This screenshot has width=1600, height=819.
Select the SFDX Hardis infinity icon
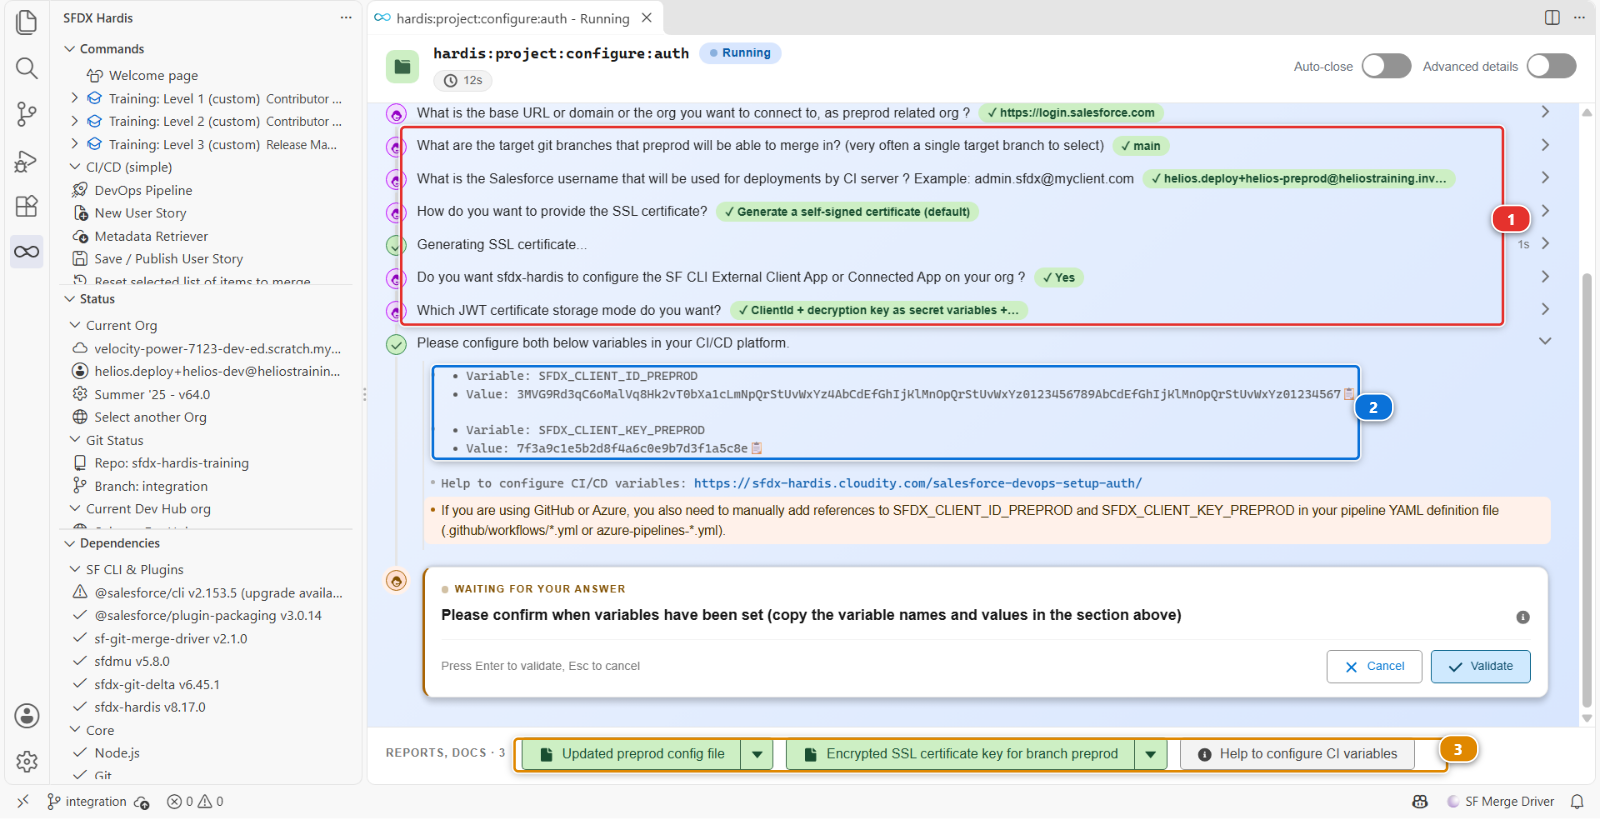[x=27, y=252]
